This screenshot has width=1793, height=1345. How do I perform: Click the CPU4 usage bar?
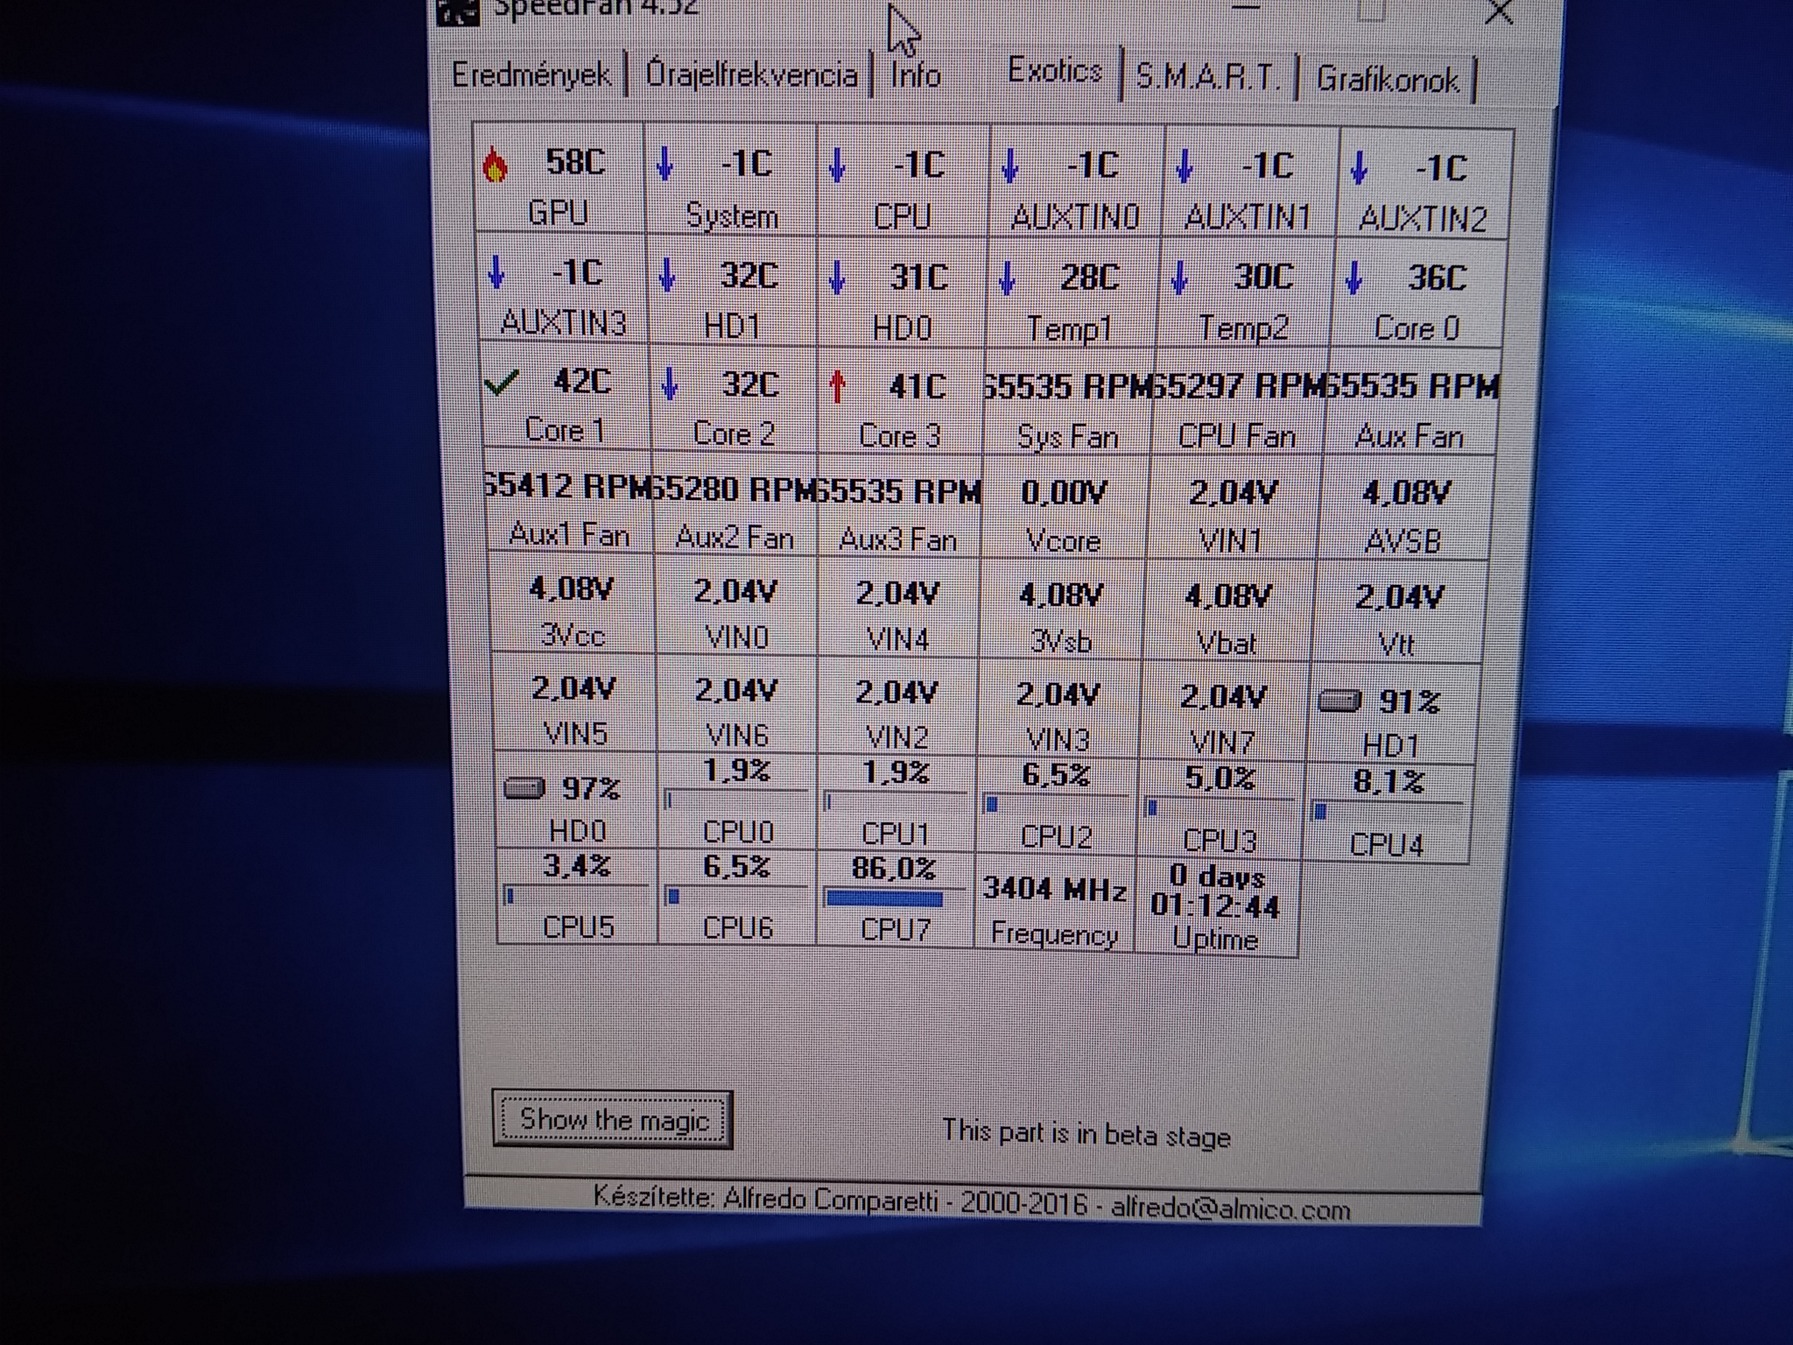1388,812
